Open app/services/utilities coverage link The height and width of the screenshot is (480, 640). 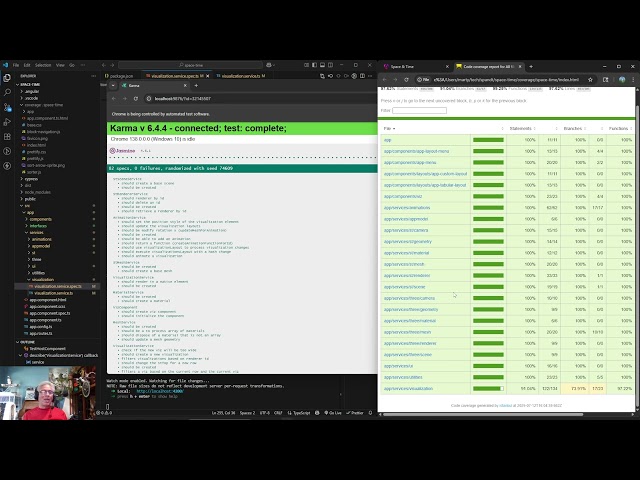click(x=403, y=377)
